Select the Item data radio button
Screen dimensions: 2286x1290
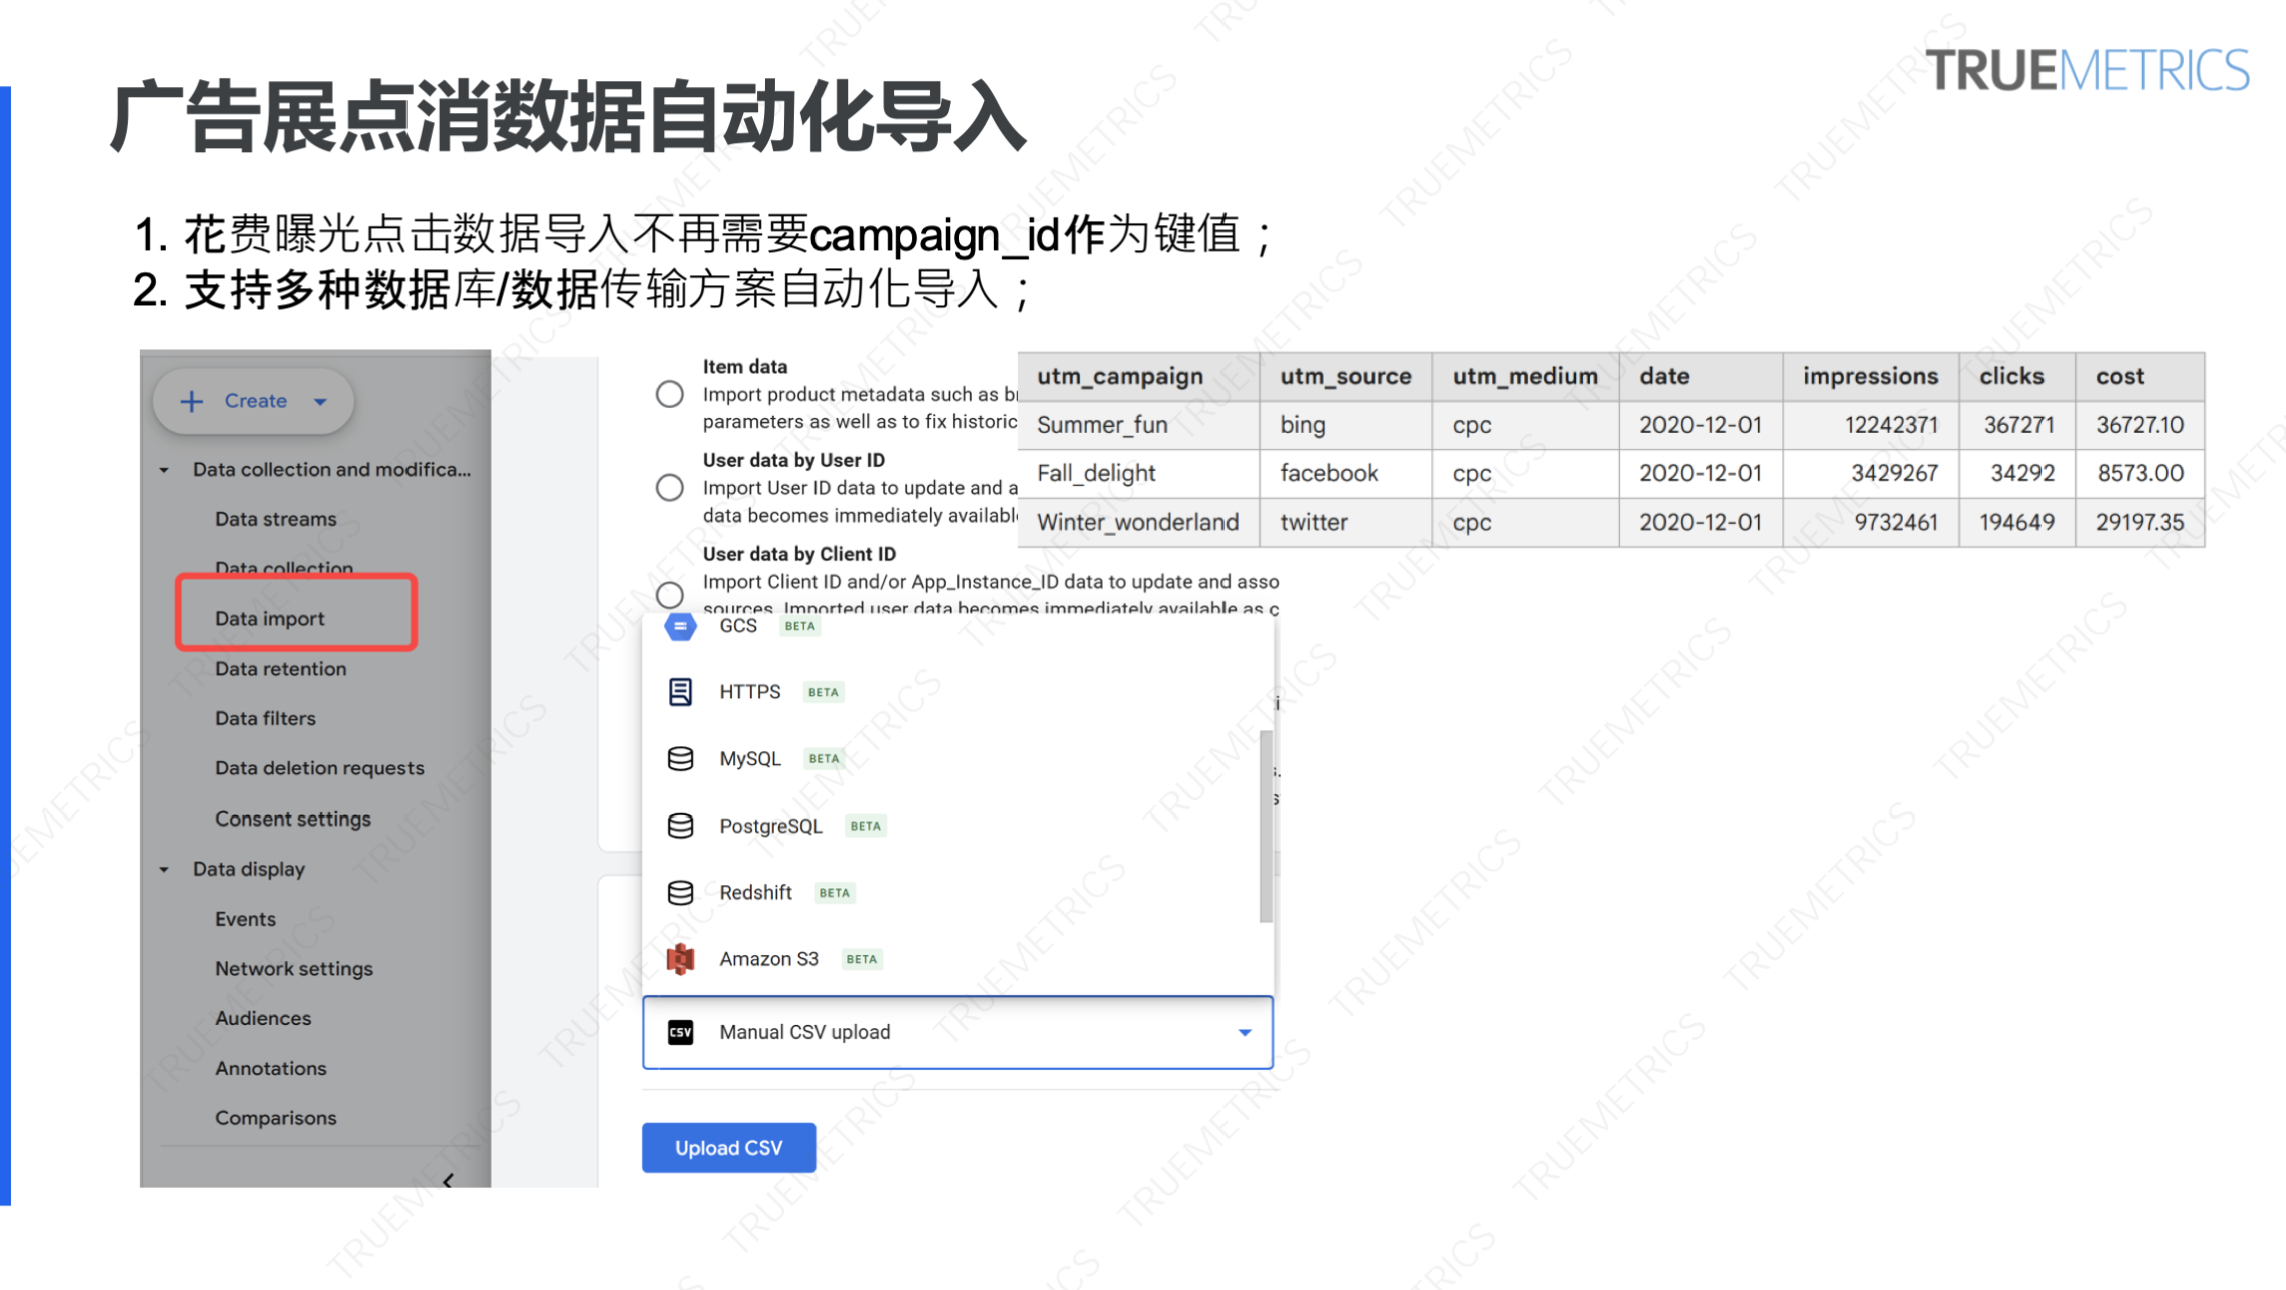point(670,394)
